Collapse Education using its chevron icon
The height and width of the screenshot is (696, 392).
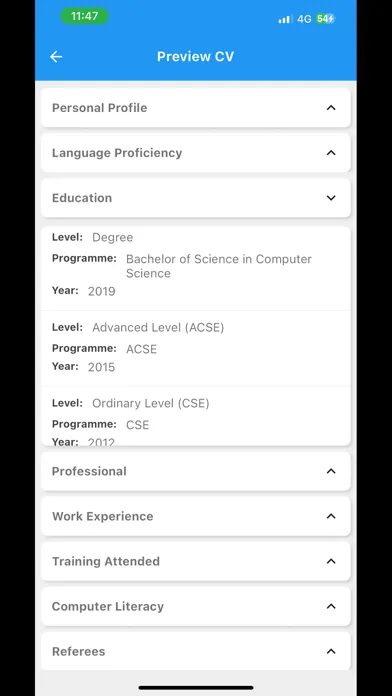(331, 198)
